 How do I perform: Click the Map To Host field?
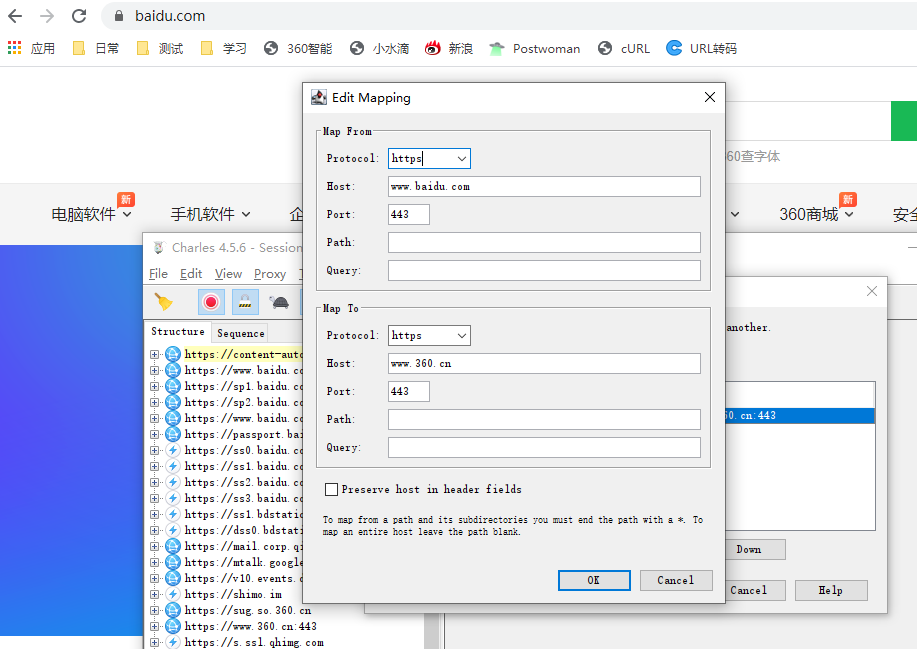click(x=544, y=364)
